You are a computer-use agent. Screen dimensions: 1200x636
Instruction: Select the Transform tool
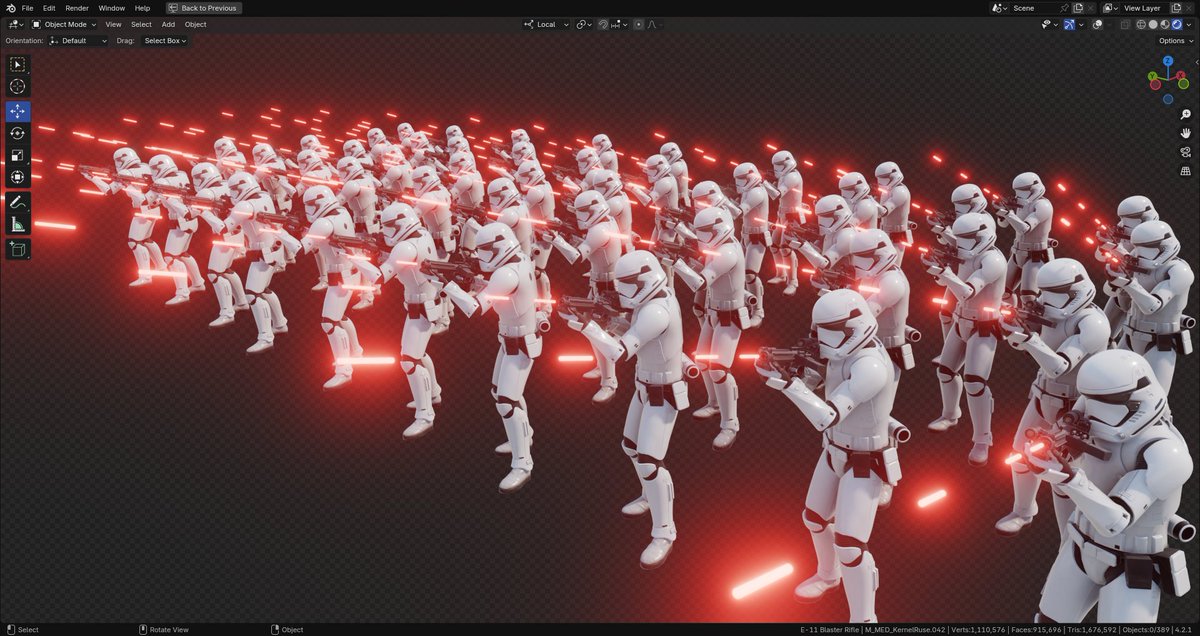[x=18, y=178]
